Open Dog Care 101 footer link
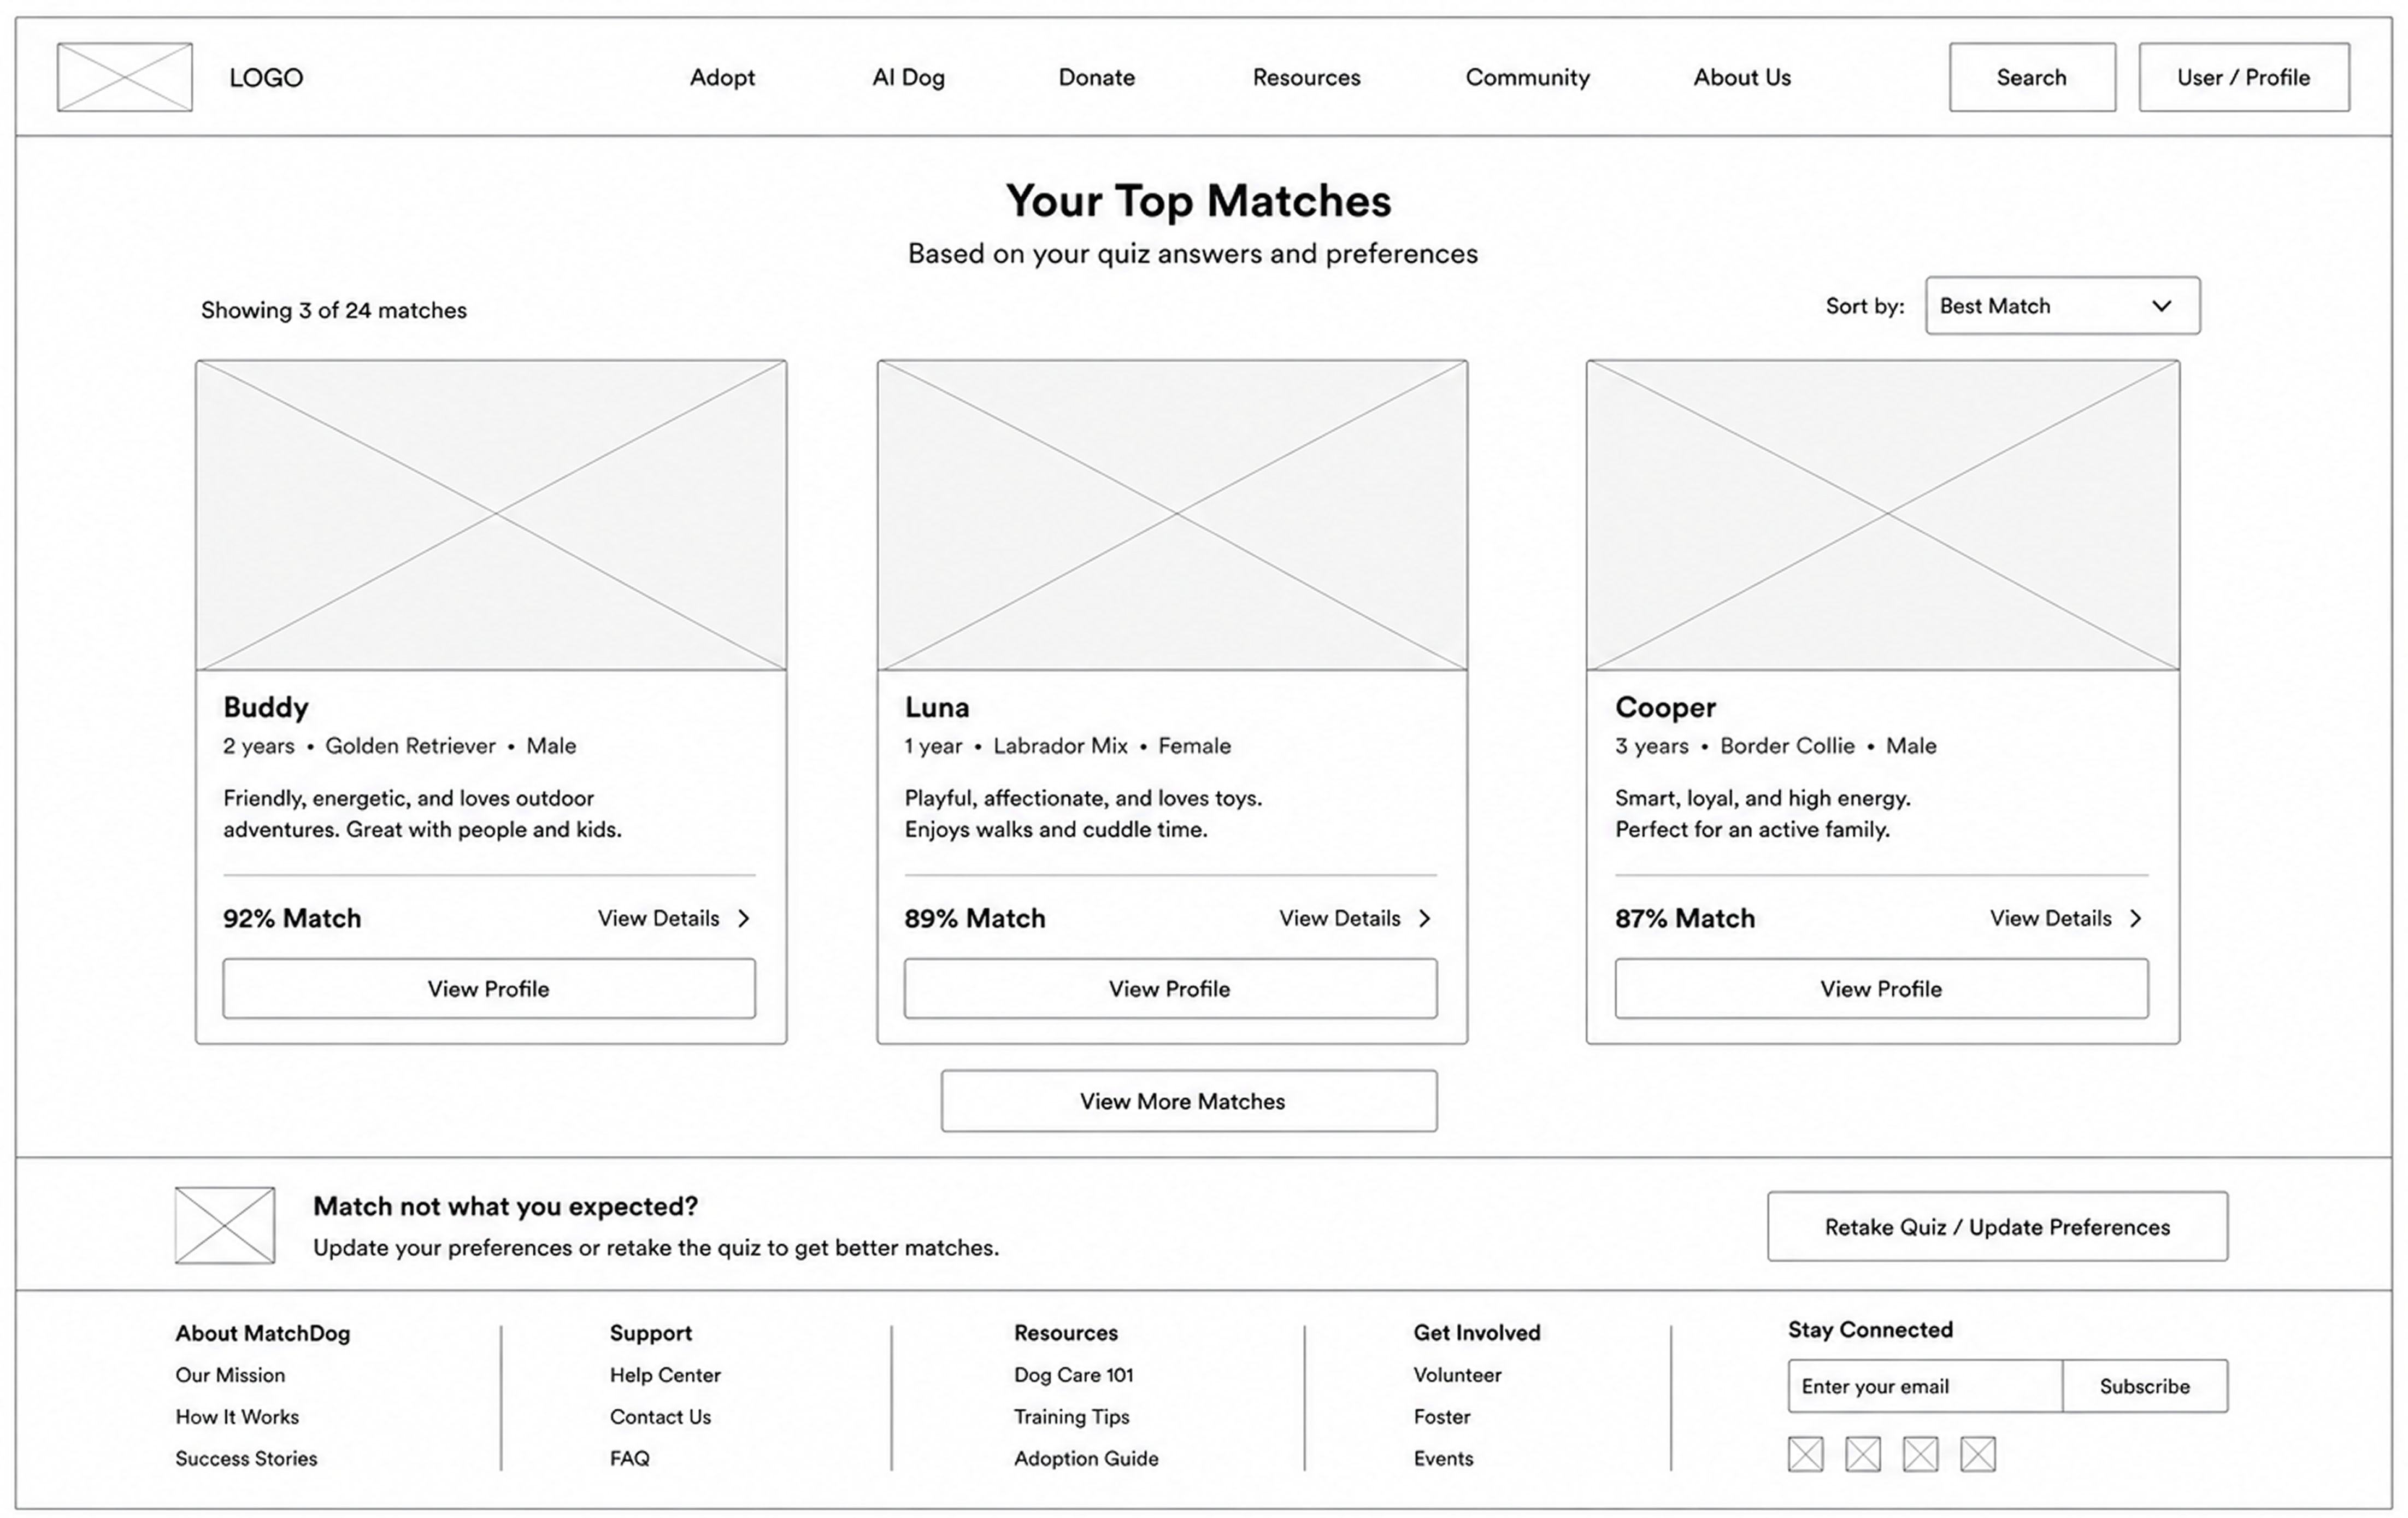 point(1074,1375)
